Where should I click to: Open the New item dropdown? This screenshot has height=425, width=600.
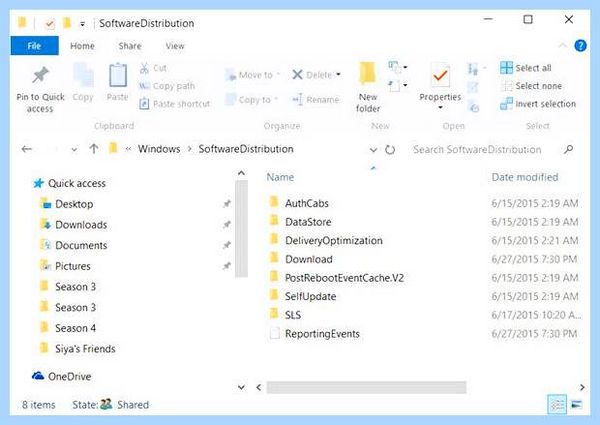click(x=398, y=67)
